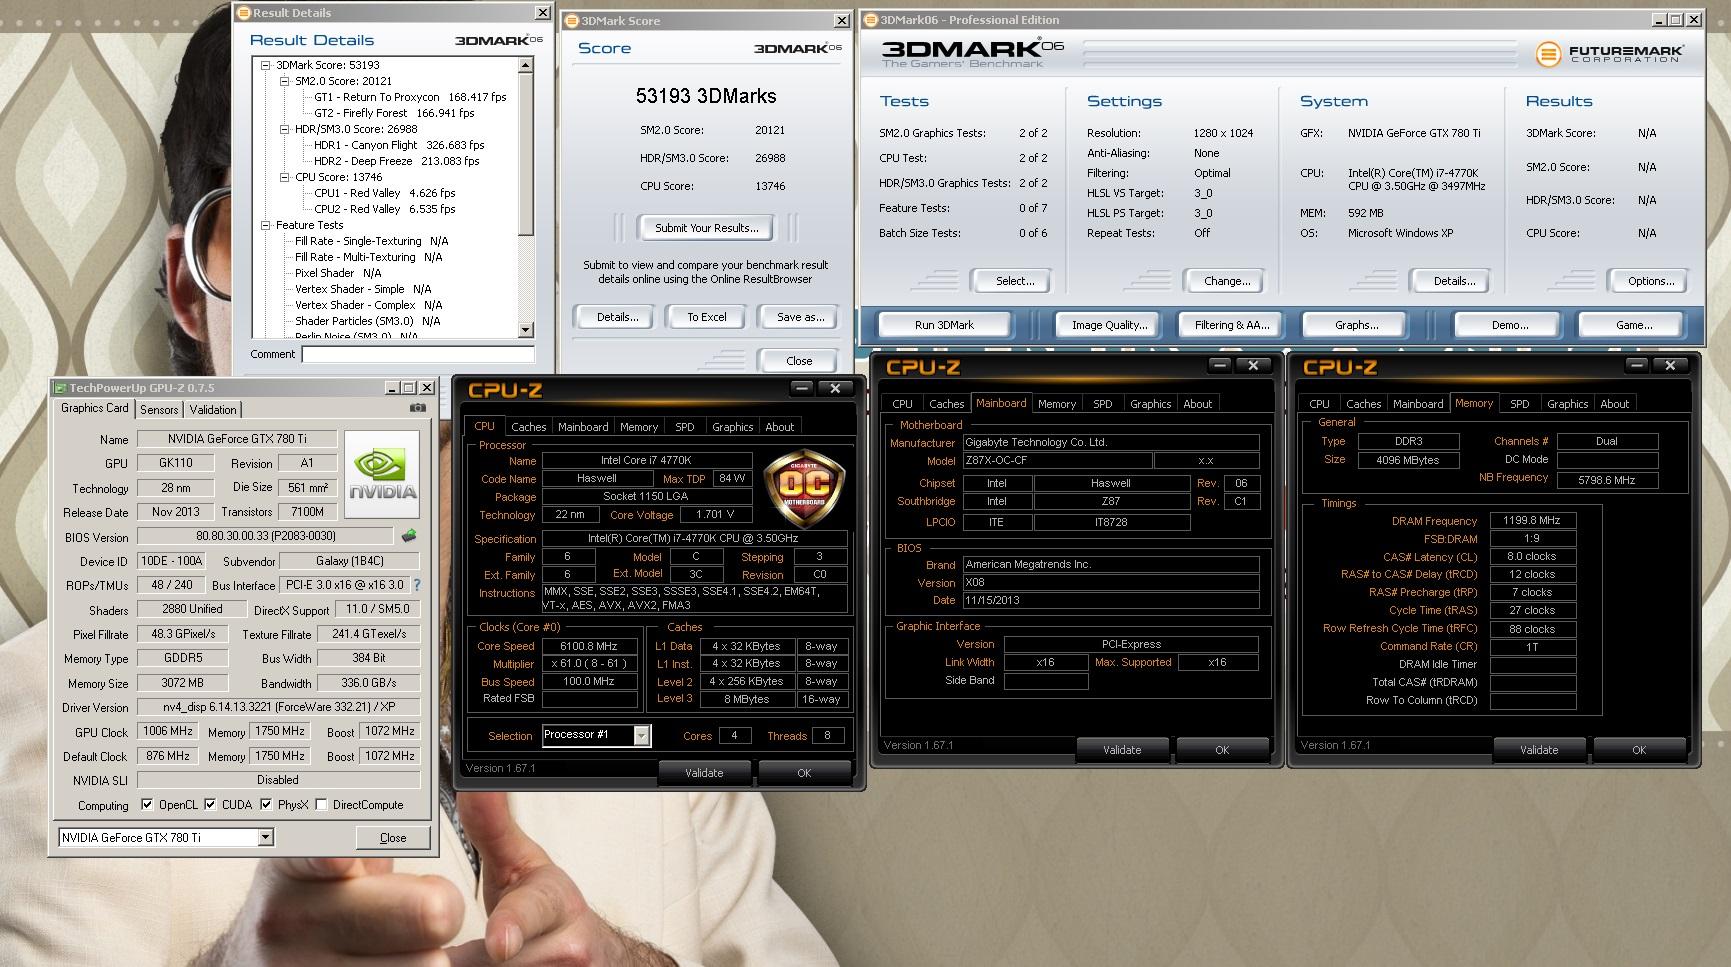Click the Run 3DMark button
1731x967 pixels.
(x=944, y=325)
